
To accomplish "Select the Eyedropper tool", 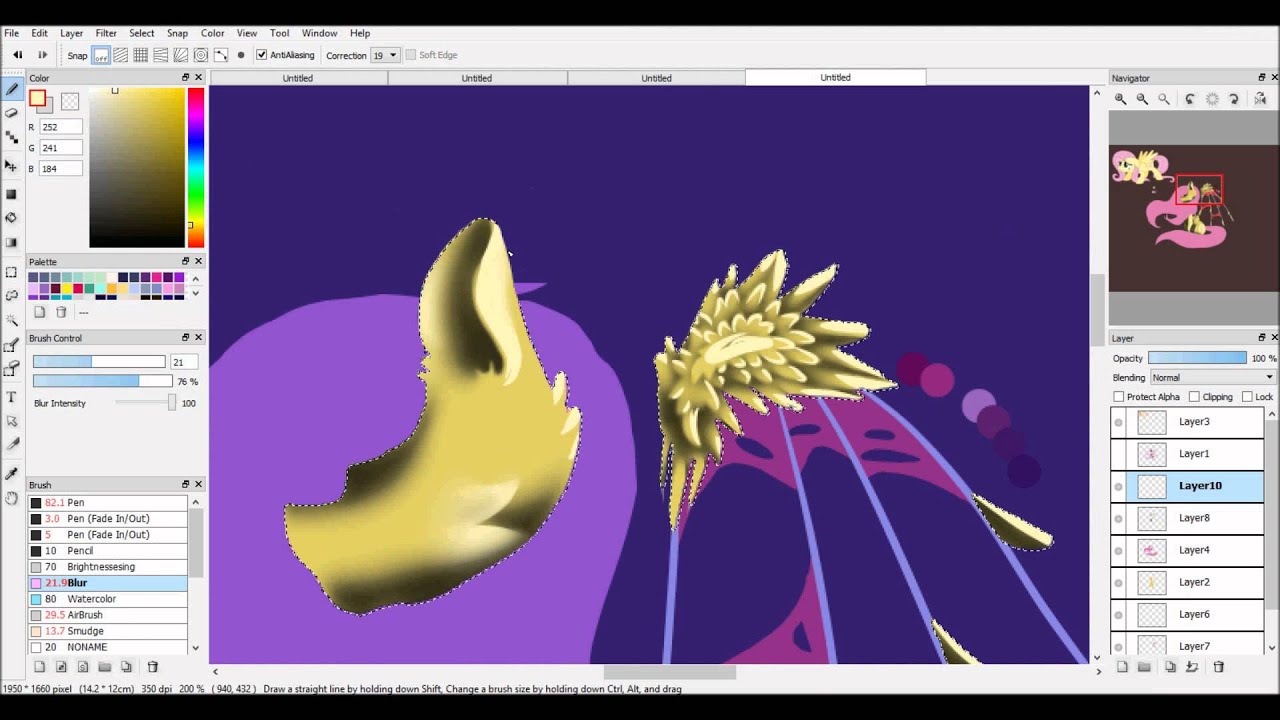I will (12, 473).
